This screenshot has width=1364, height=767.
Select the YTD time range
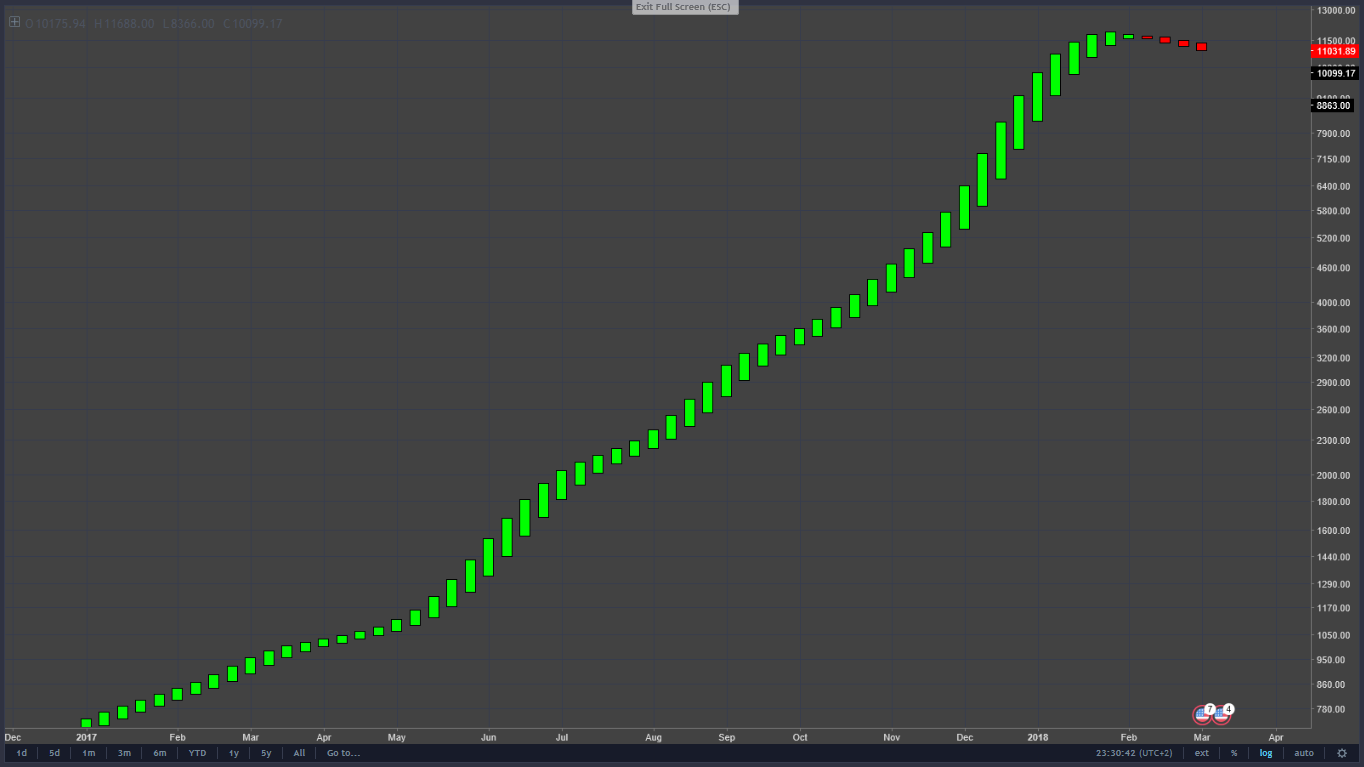pos(198,753)
